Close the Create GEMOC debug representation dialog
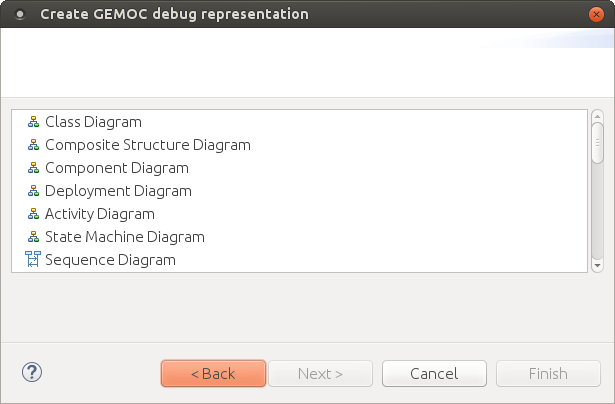The height and width of the screenshot is (404, 615). click(596, 14)
